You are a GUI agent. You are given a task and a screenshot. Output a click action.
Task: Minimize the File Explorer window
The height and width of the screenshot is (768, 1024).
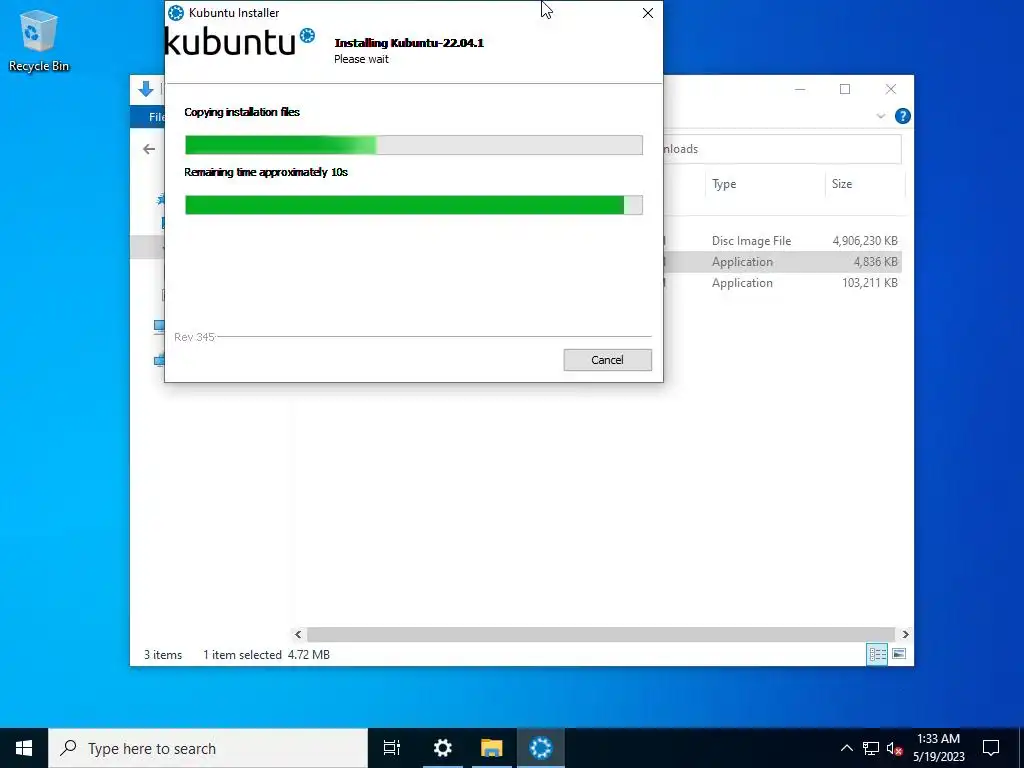(800, 89)
